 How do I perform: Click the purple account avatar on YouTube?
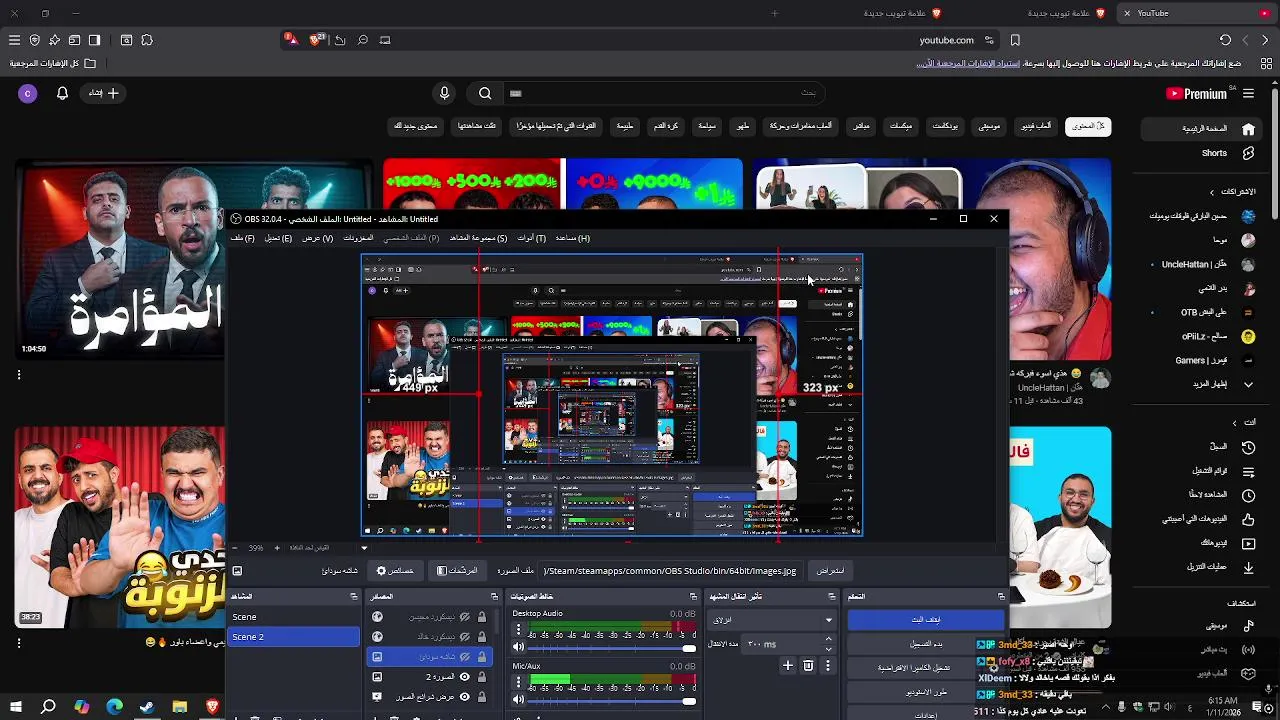28,93
